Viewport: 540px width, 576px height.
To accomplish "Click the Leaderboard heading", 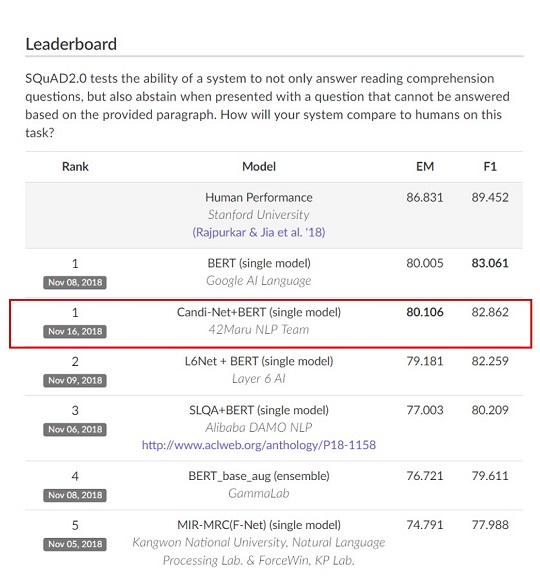I will (71, 44).
